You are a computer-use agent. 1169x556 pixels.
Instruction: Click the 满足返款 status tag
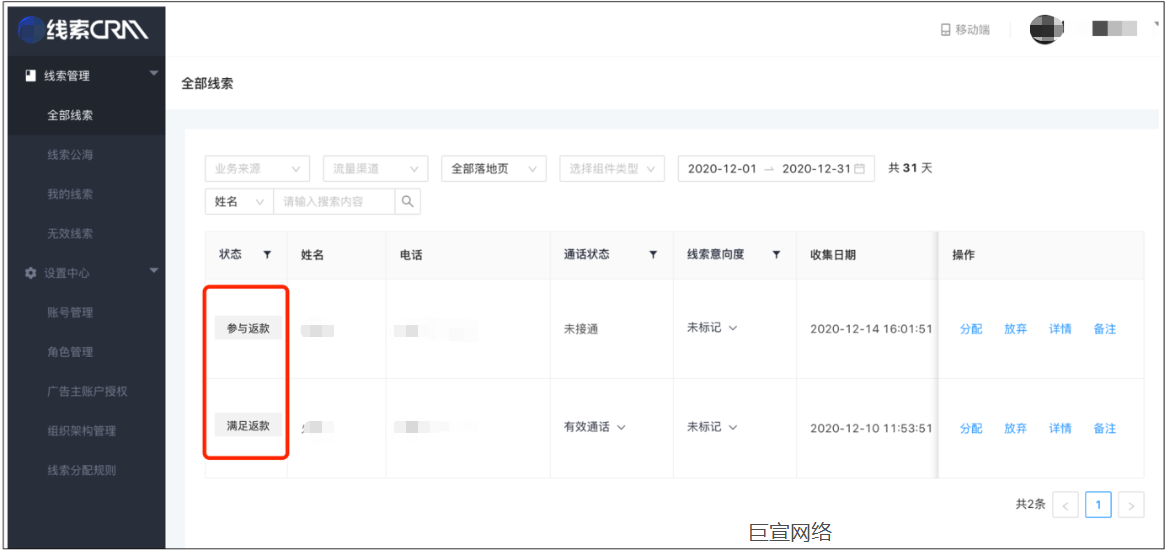tap(248, 426)
